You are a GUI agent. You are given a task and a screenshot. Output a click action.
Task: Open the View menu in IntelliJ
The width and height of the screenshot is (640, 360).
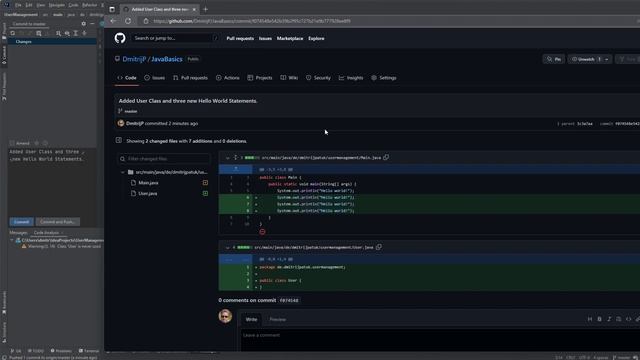click(41, 5)
